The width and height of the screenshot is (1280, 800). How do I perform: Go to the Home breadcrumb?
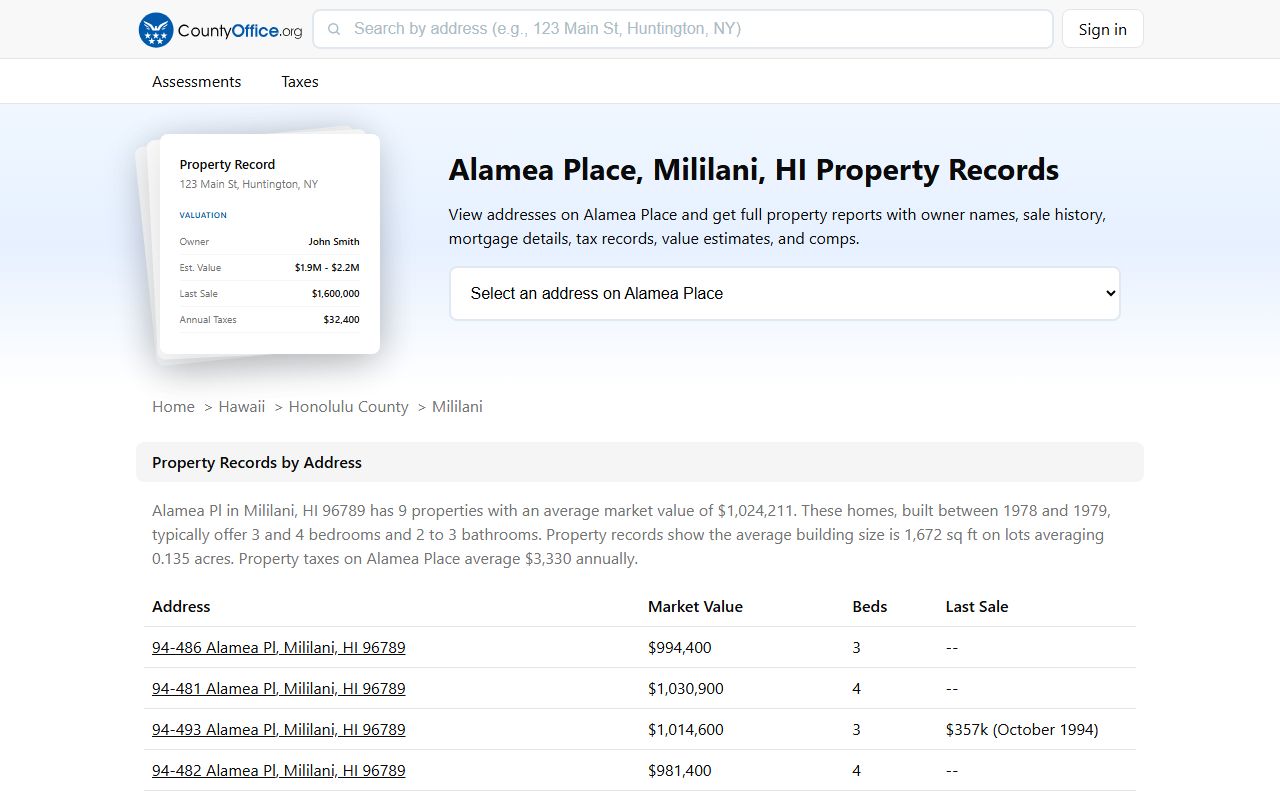pyautogui.click(x=173, y=407)
